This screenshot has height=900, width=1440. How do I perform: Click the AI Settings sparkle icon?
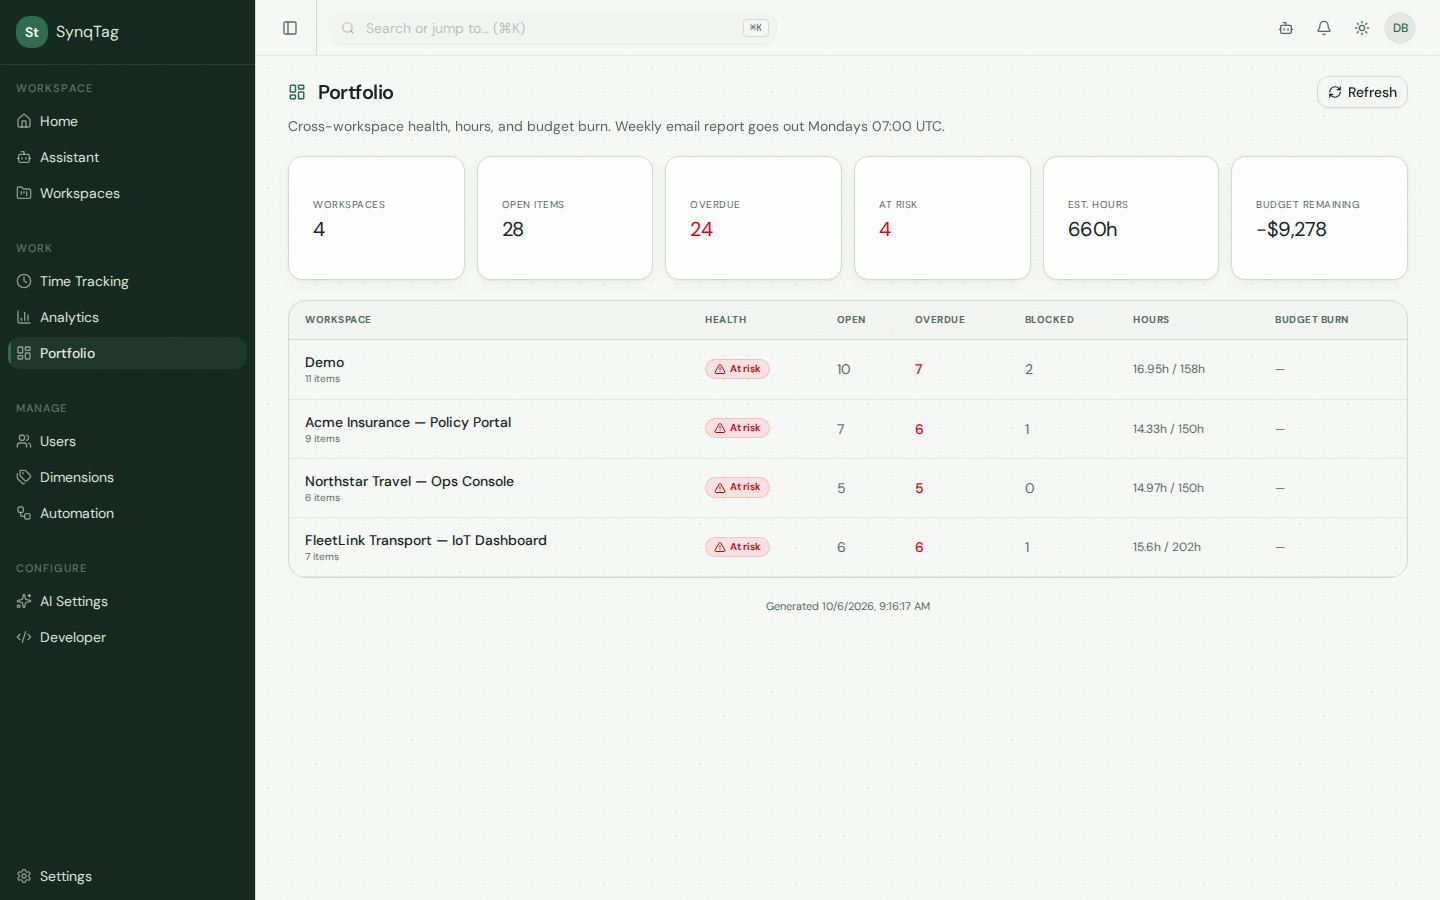click(x=24, y=601)
